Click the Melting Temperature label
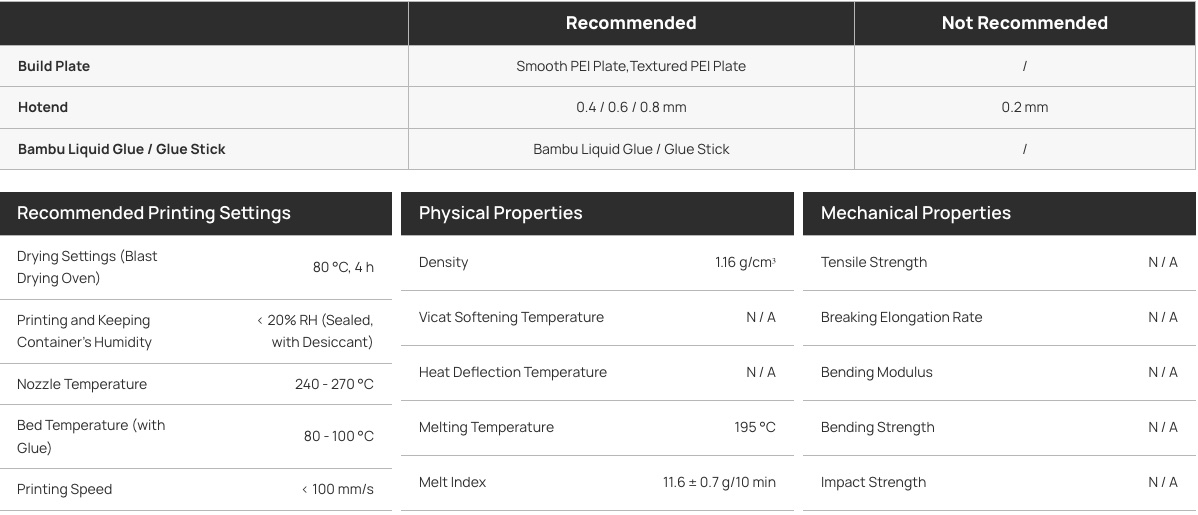Image resolution: width=1198 pixels, height=515 pixels. coord(486,427)
